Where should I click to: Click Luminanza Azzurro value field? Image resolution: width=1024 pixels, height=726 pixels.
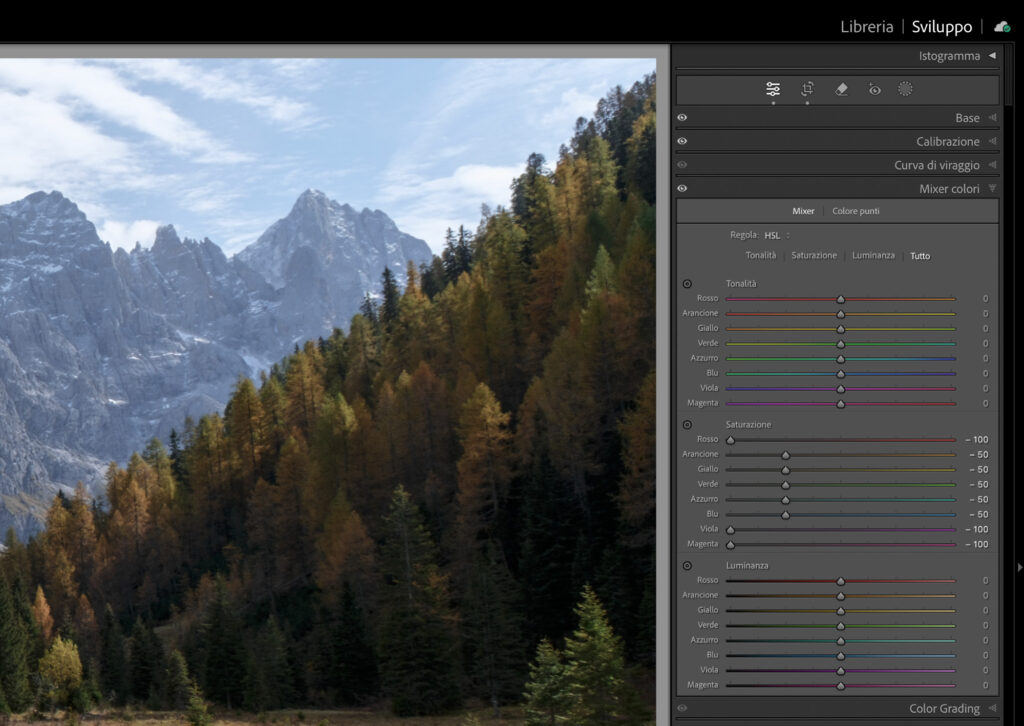(x=985, y=640)
